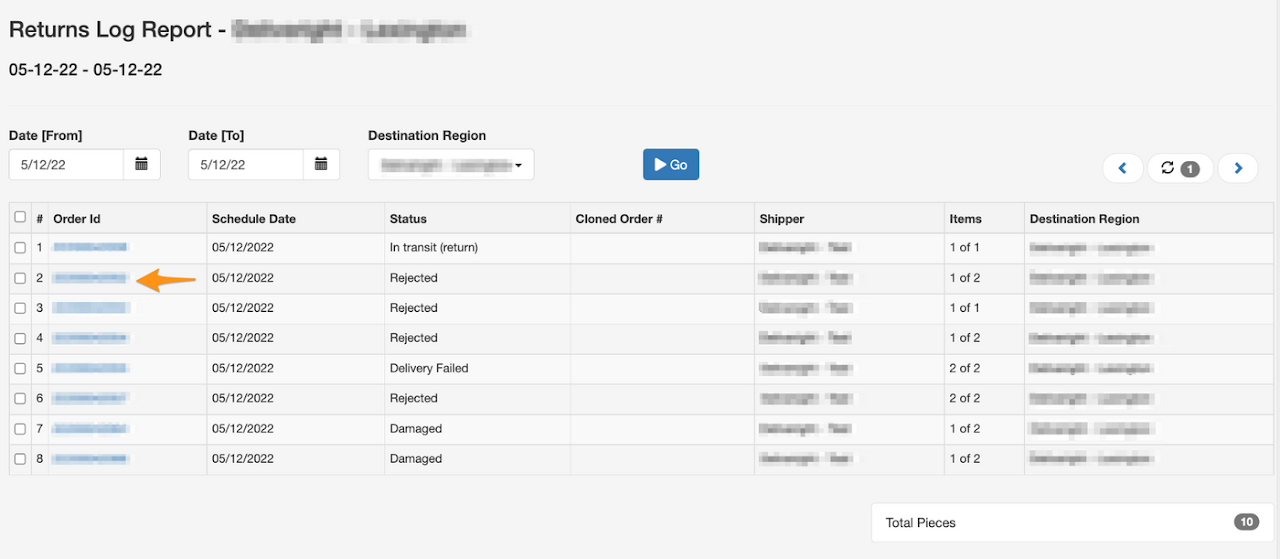This screenshot has width=1280, height=559.
Task: Open the Order Id link in row 1
Action: [90, 247]
